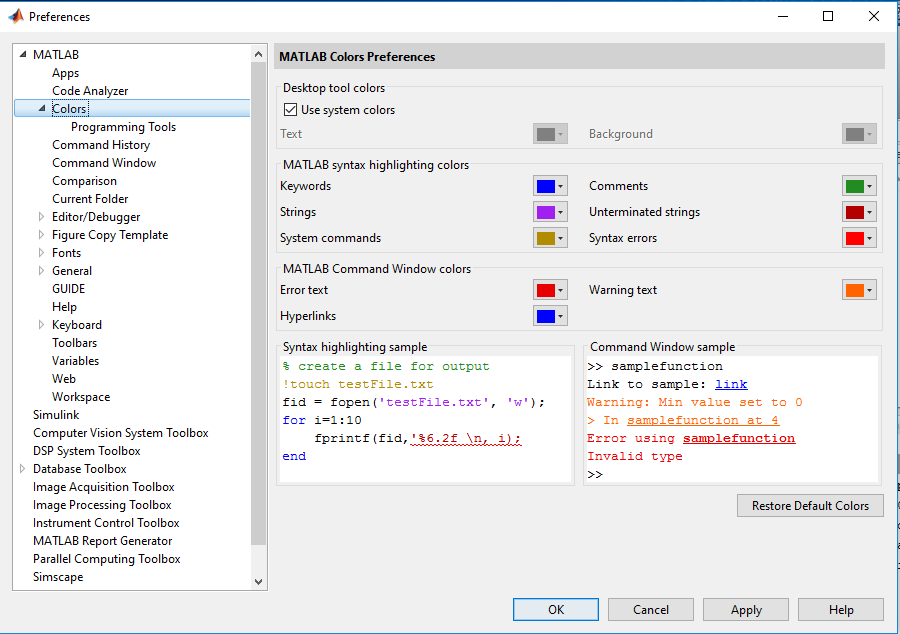Select the Fonts tree item
The width and height of the screenshot is (900, 634).
[x=67, y=253]
